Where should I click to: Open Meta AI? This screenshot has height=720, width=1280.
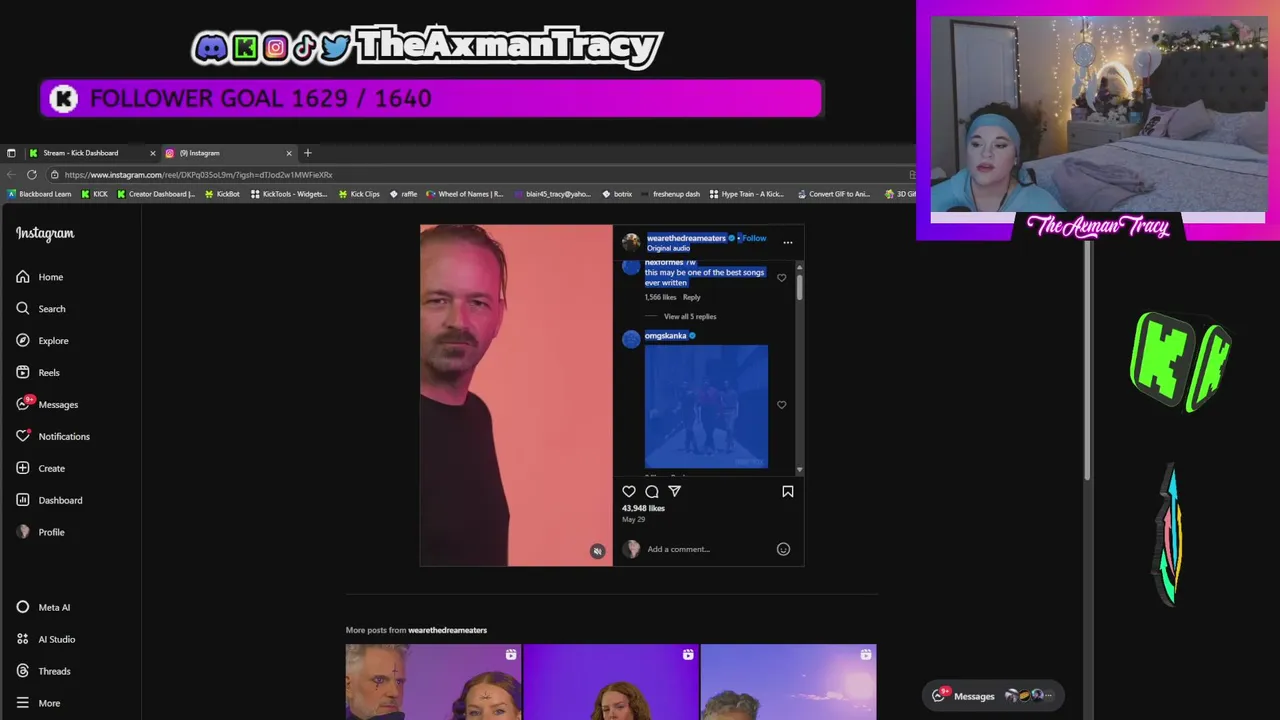[43, 607]
